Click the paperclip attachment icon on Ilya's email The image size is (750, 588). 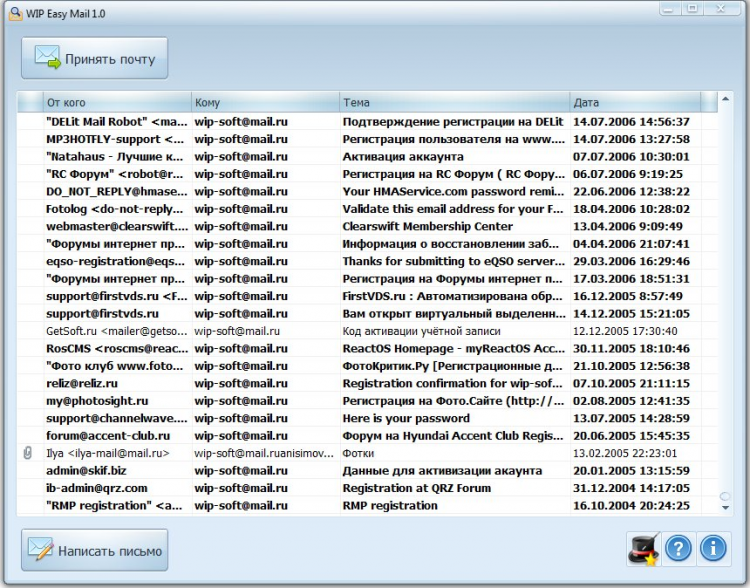click(x=28, y=453)
